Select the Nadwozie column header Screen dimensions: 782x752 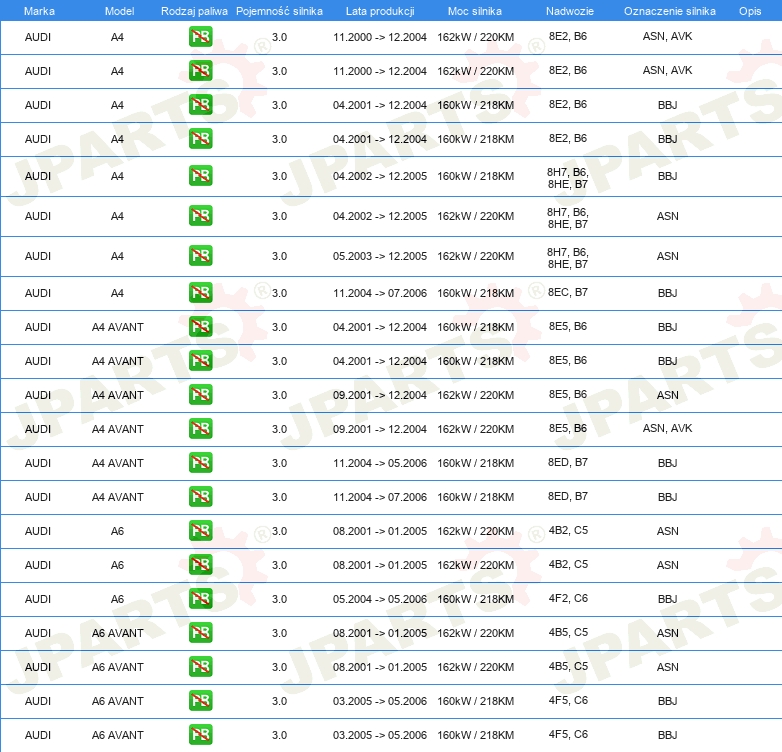point(567,10)
